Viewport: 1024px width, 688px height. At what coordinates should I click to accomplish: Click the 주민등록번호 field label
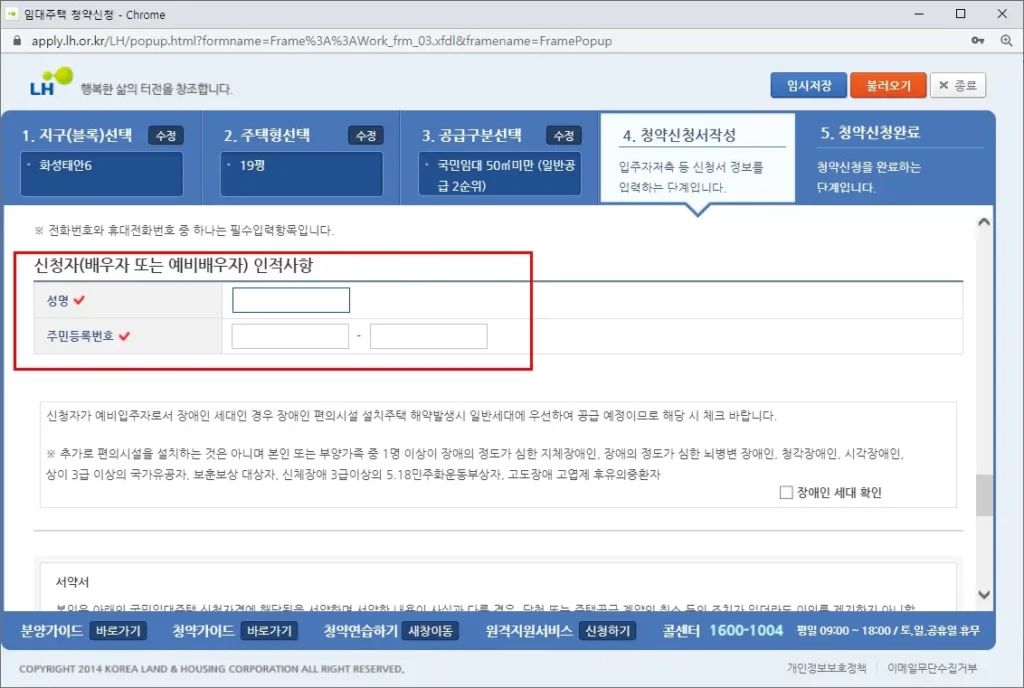pos(80,336)
